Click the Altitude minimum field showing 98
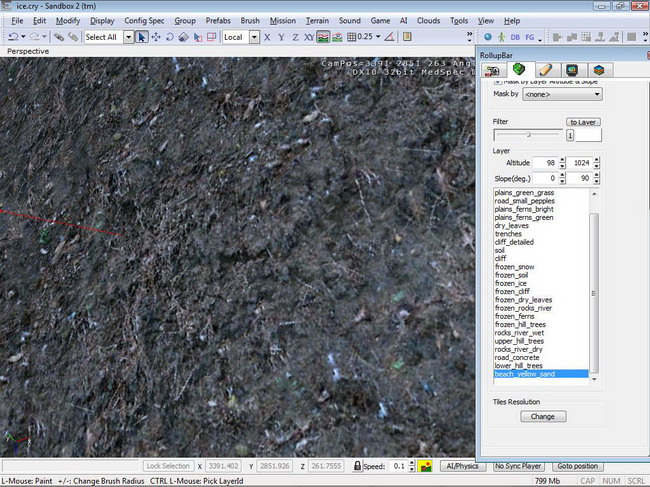The image size is (650, 487). coord(545,163)
